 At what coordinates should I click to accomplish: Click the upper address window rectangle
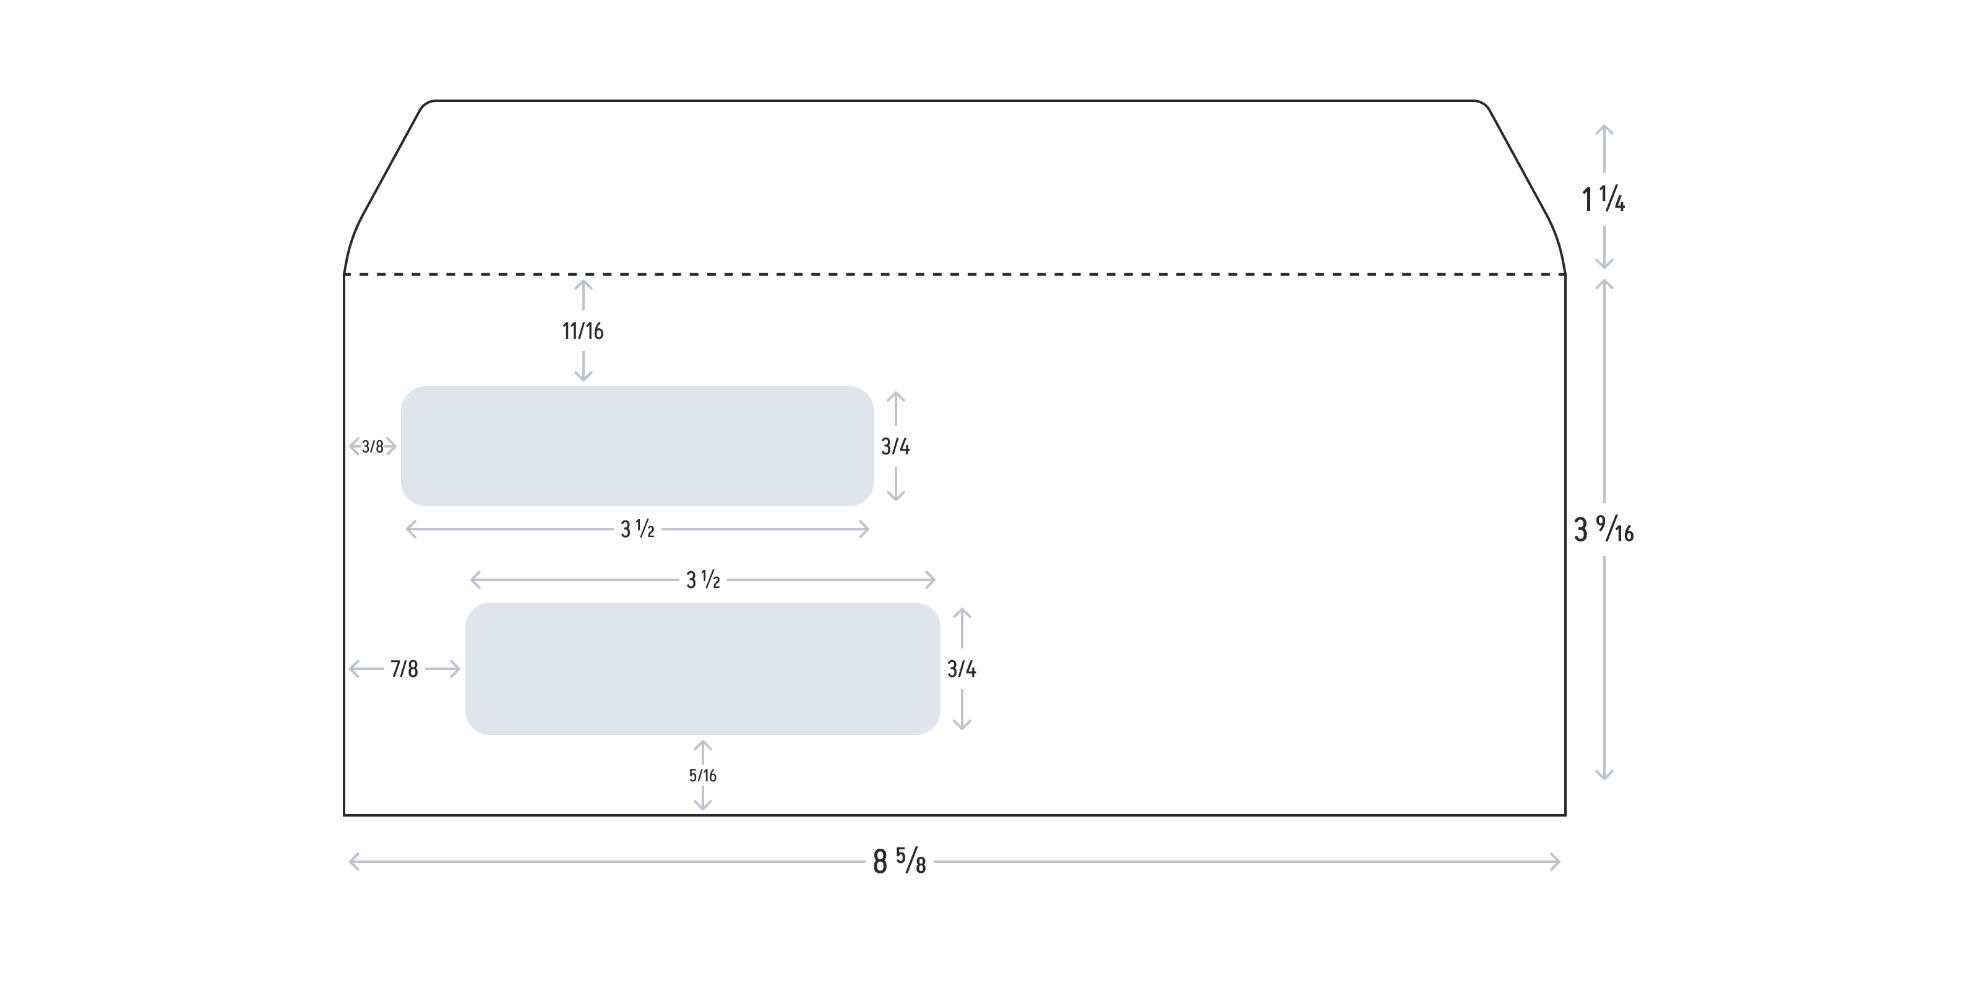[x=637, y=446]
